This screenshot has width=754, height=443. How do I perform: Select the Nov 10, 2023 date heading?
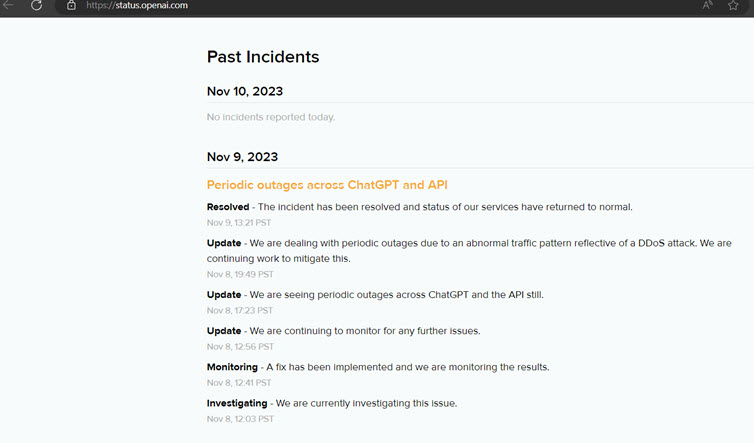pyautogui.click(x=245, y=91)
